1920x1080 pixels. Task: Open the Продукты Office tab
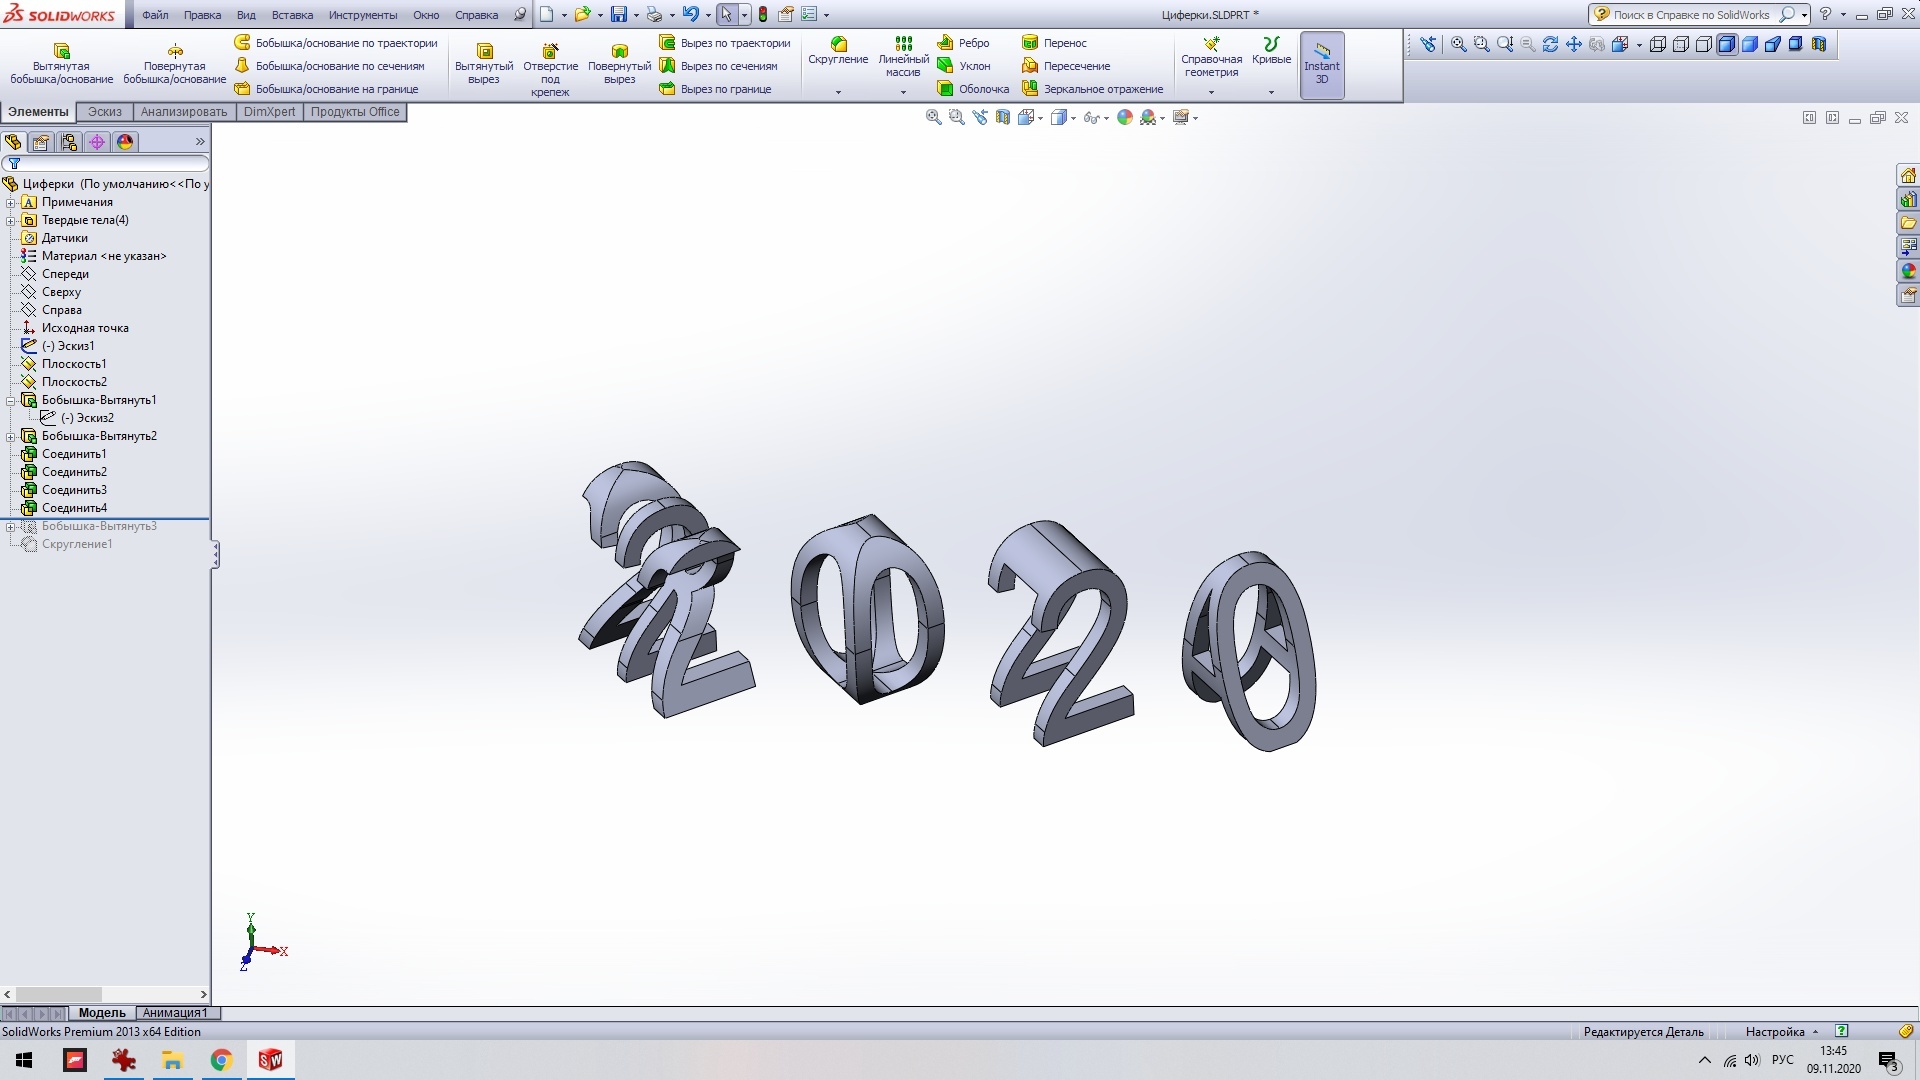355,112
